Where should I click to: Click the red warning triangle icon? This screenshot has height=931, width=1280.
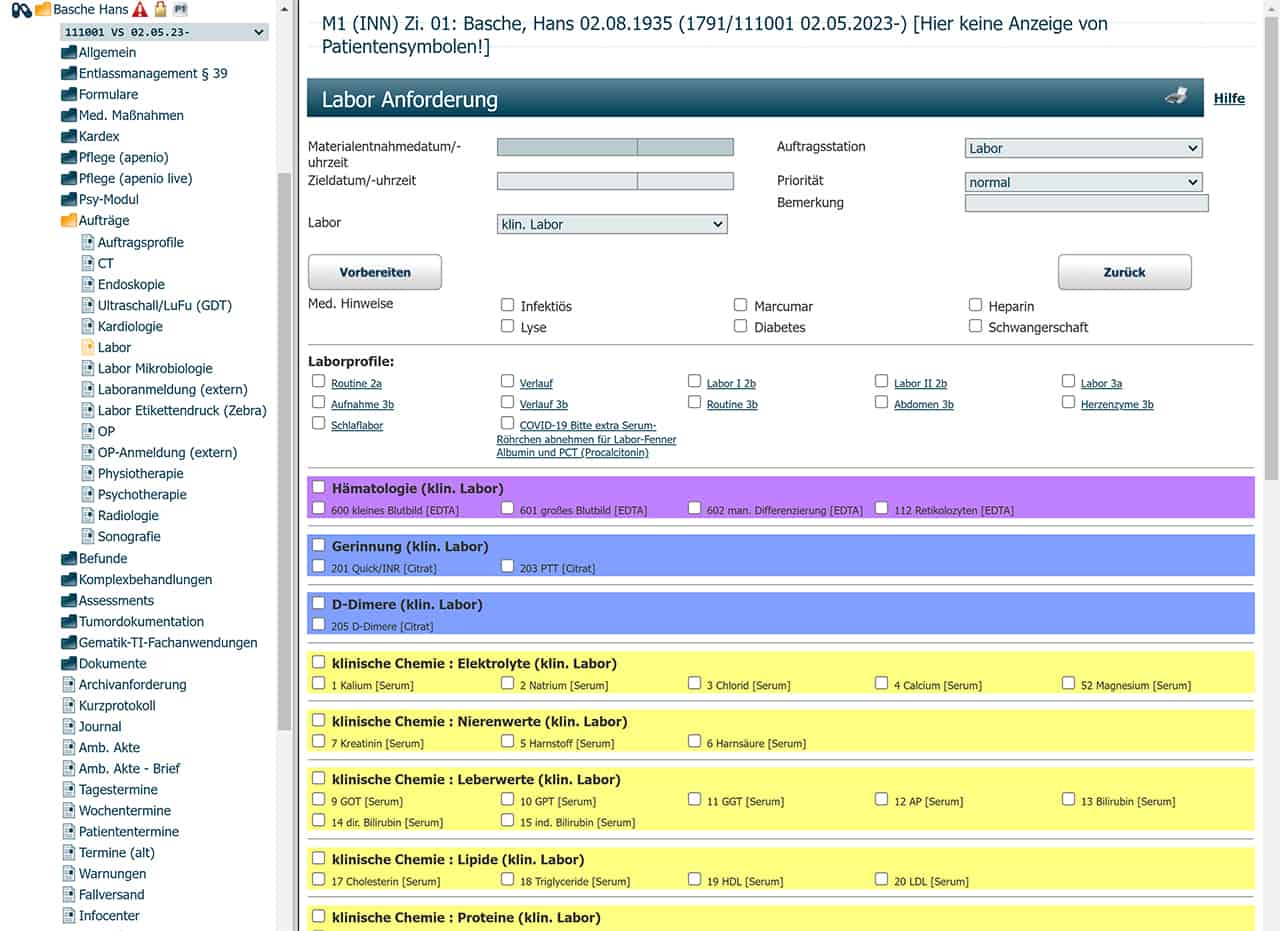point(139,10)
